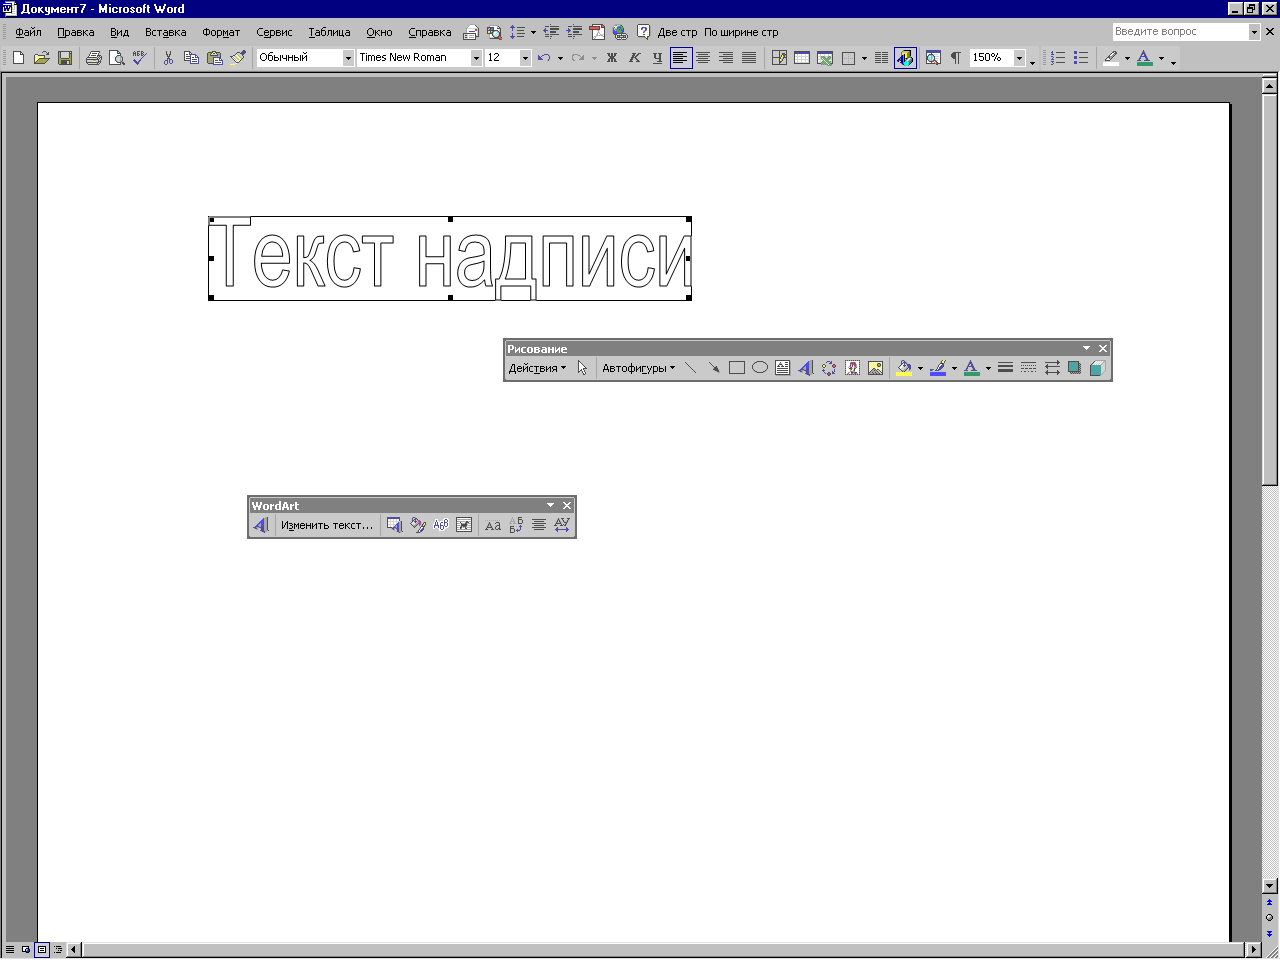Copy the selection with the copy icon
This screenshot has width=1280, height=960.
(x=191, y=58)
